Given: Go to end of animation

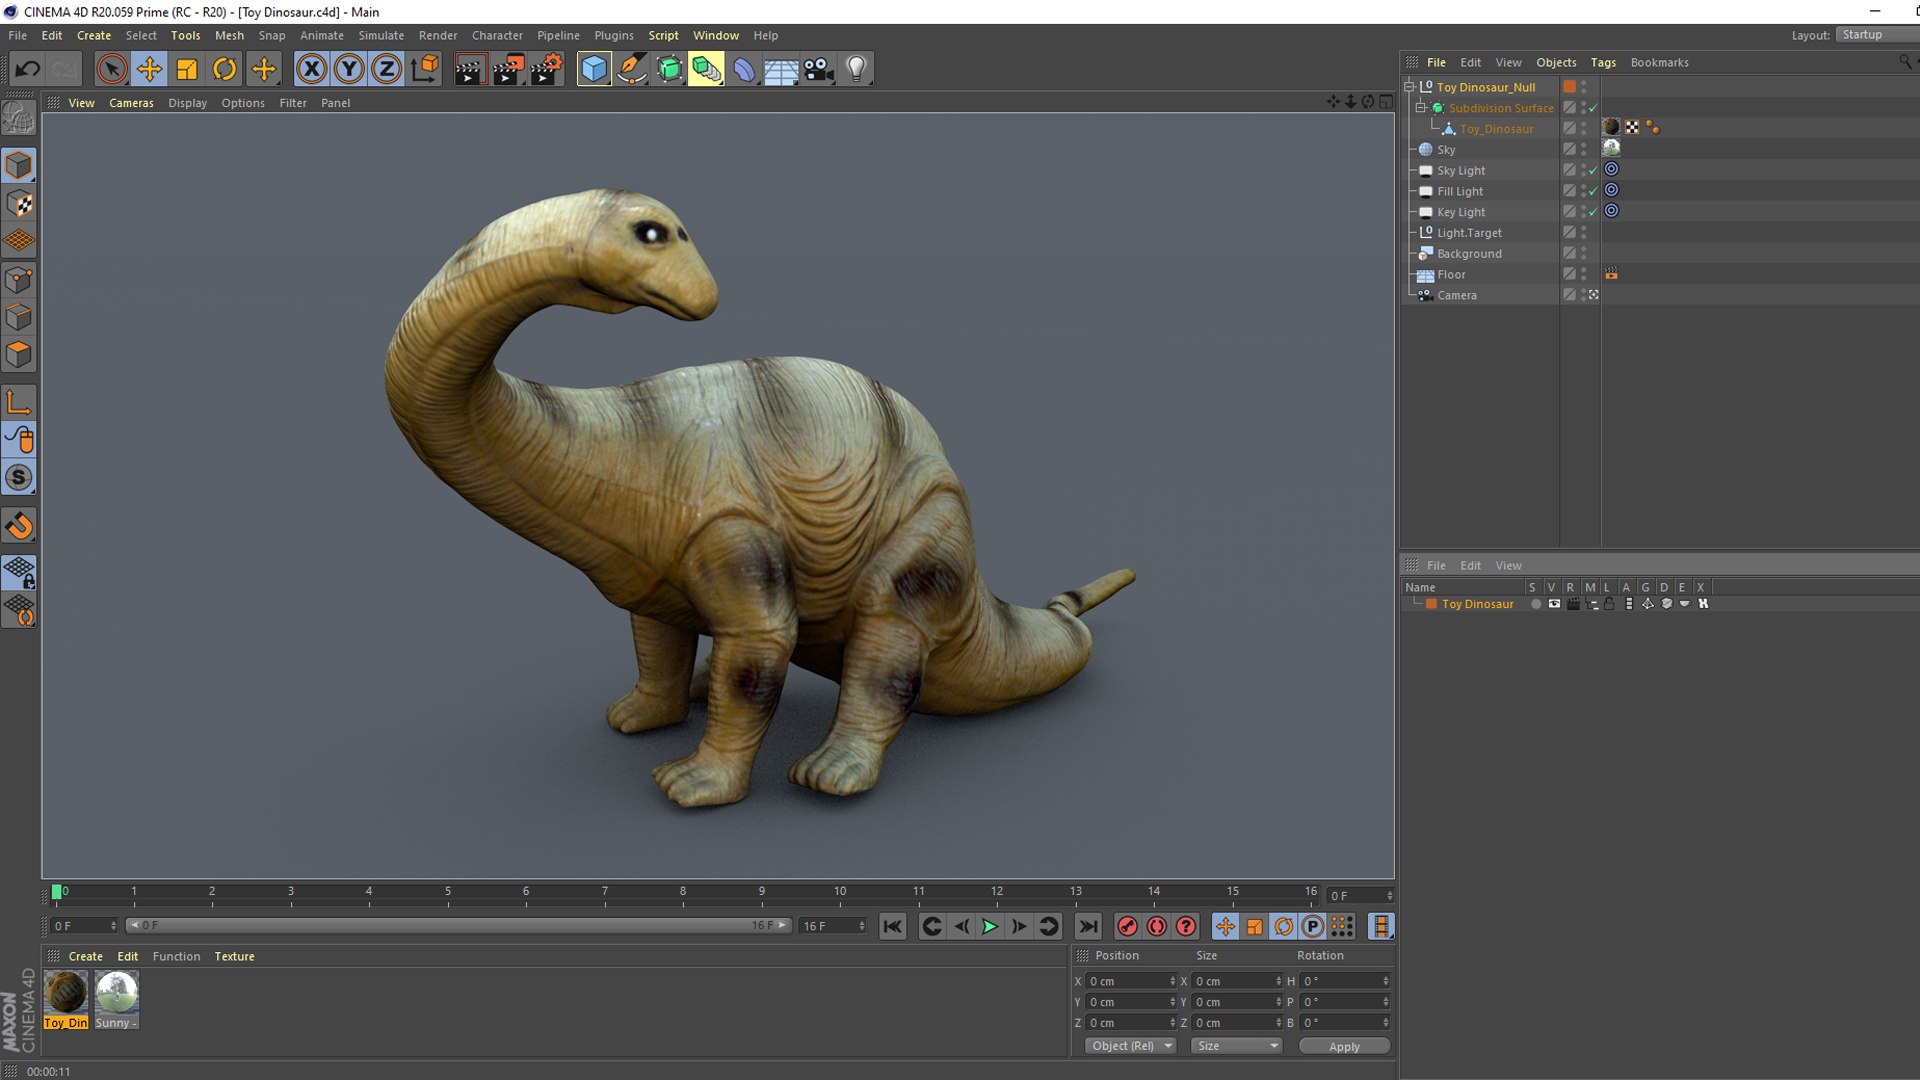Looking at the screenshot, I should 1089,927.
